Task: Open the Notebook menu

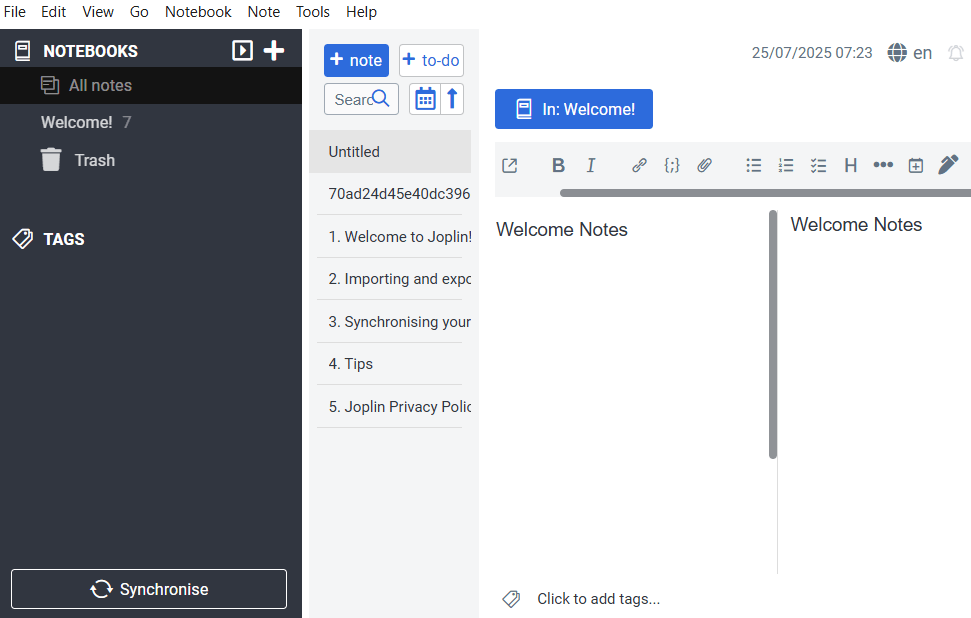Action: [x=198, y=12]
